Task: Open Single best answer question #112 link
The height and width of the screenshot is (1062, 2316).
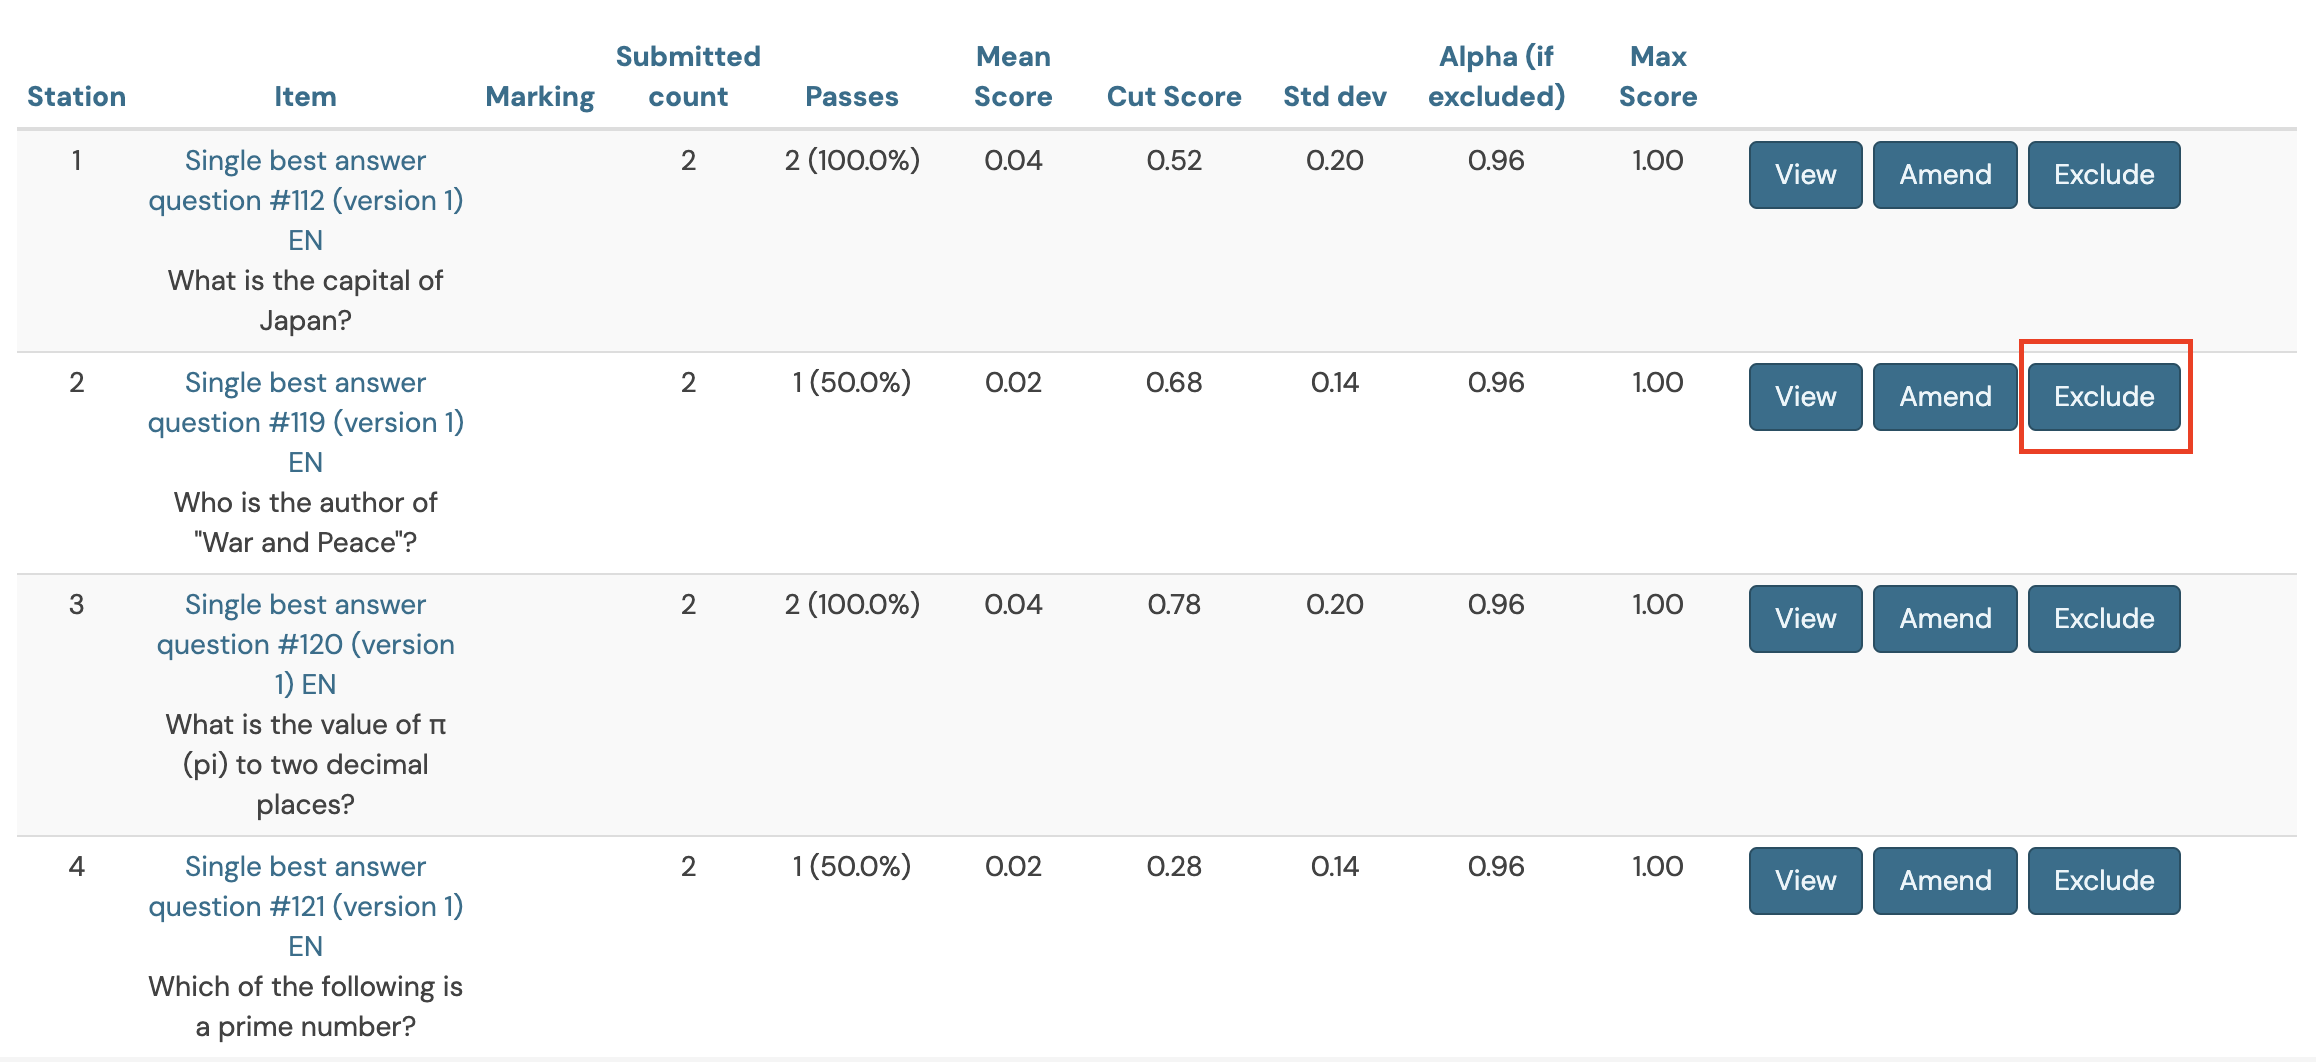Action: pos(305,200)
